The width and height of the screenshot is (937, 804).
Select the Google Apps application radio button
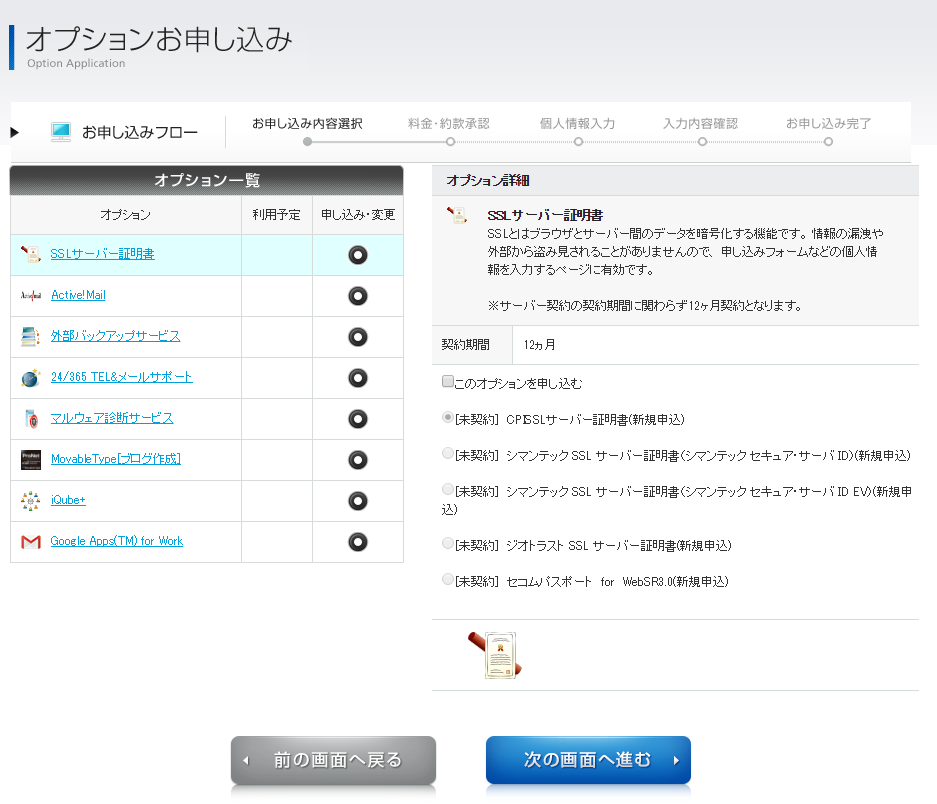[x=357, y=542]
